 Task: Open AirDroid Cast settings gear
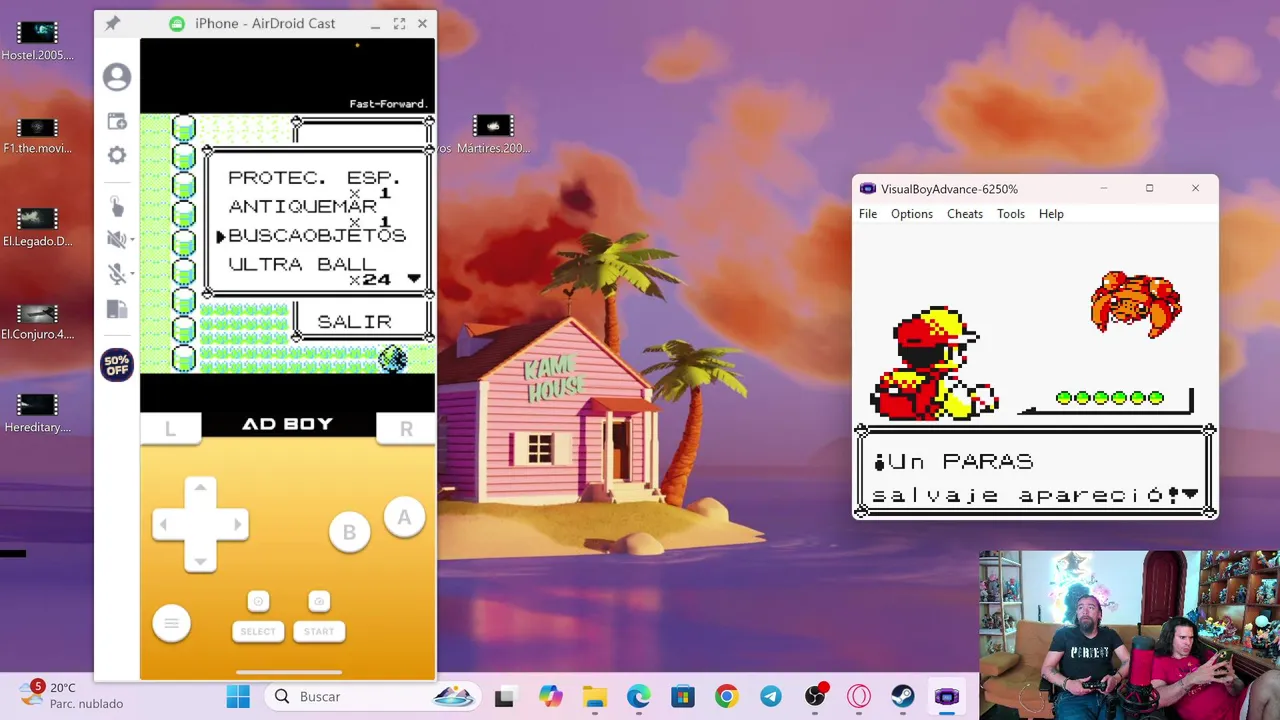117,155
